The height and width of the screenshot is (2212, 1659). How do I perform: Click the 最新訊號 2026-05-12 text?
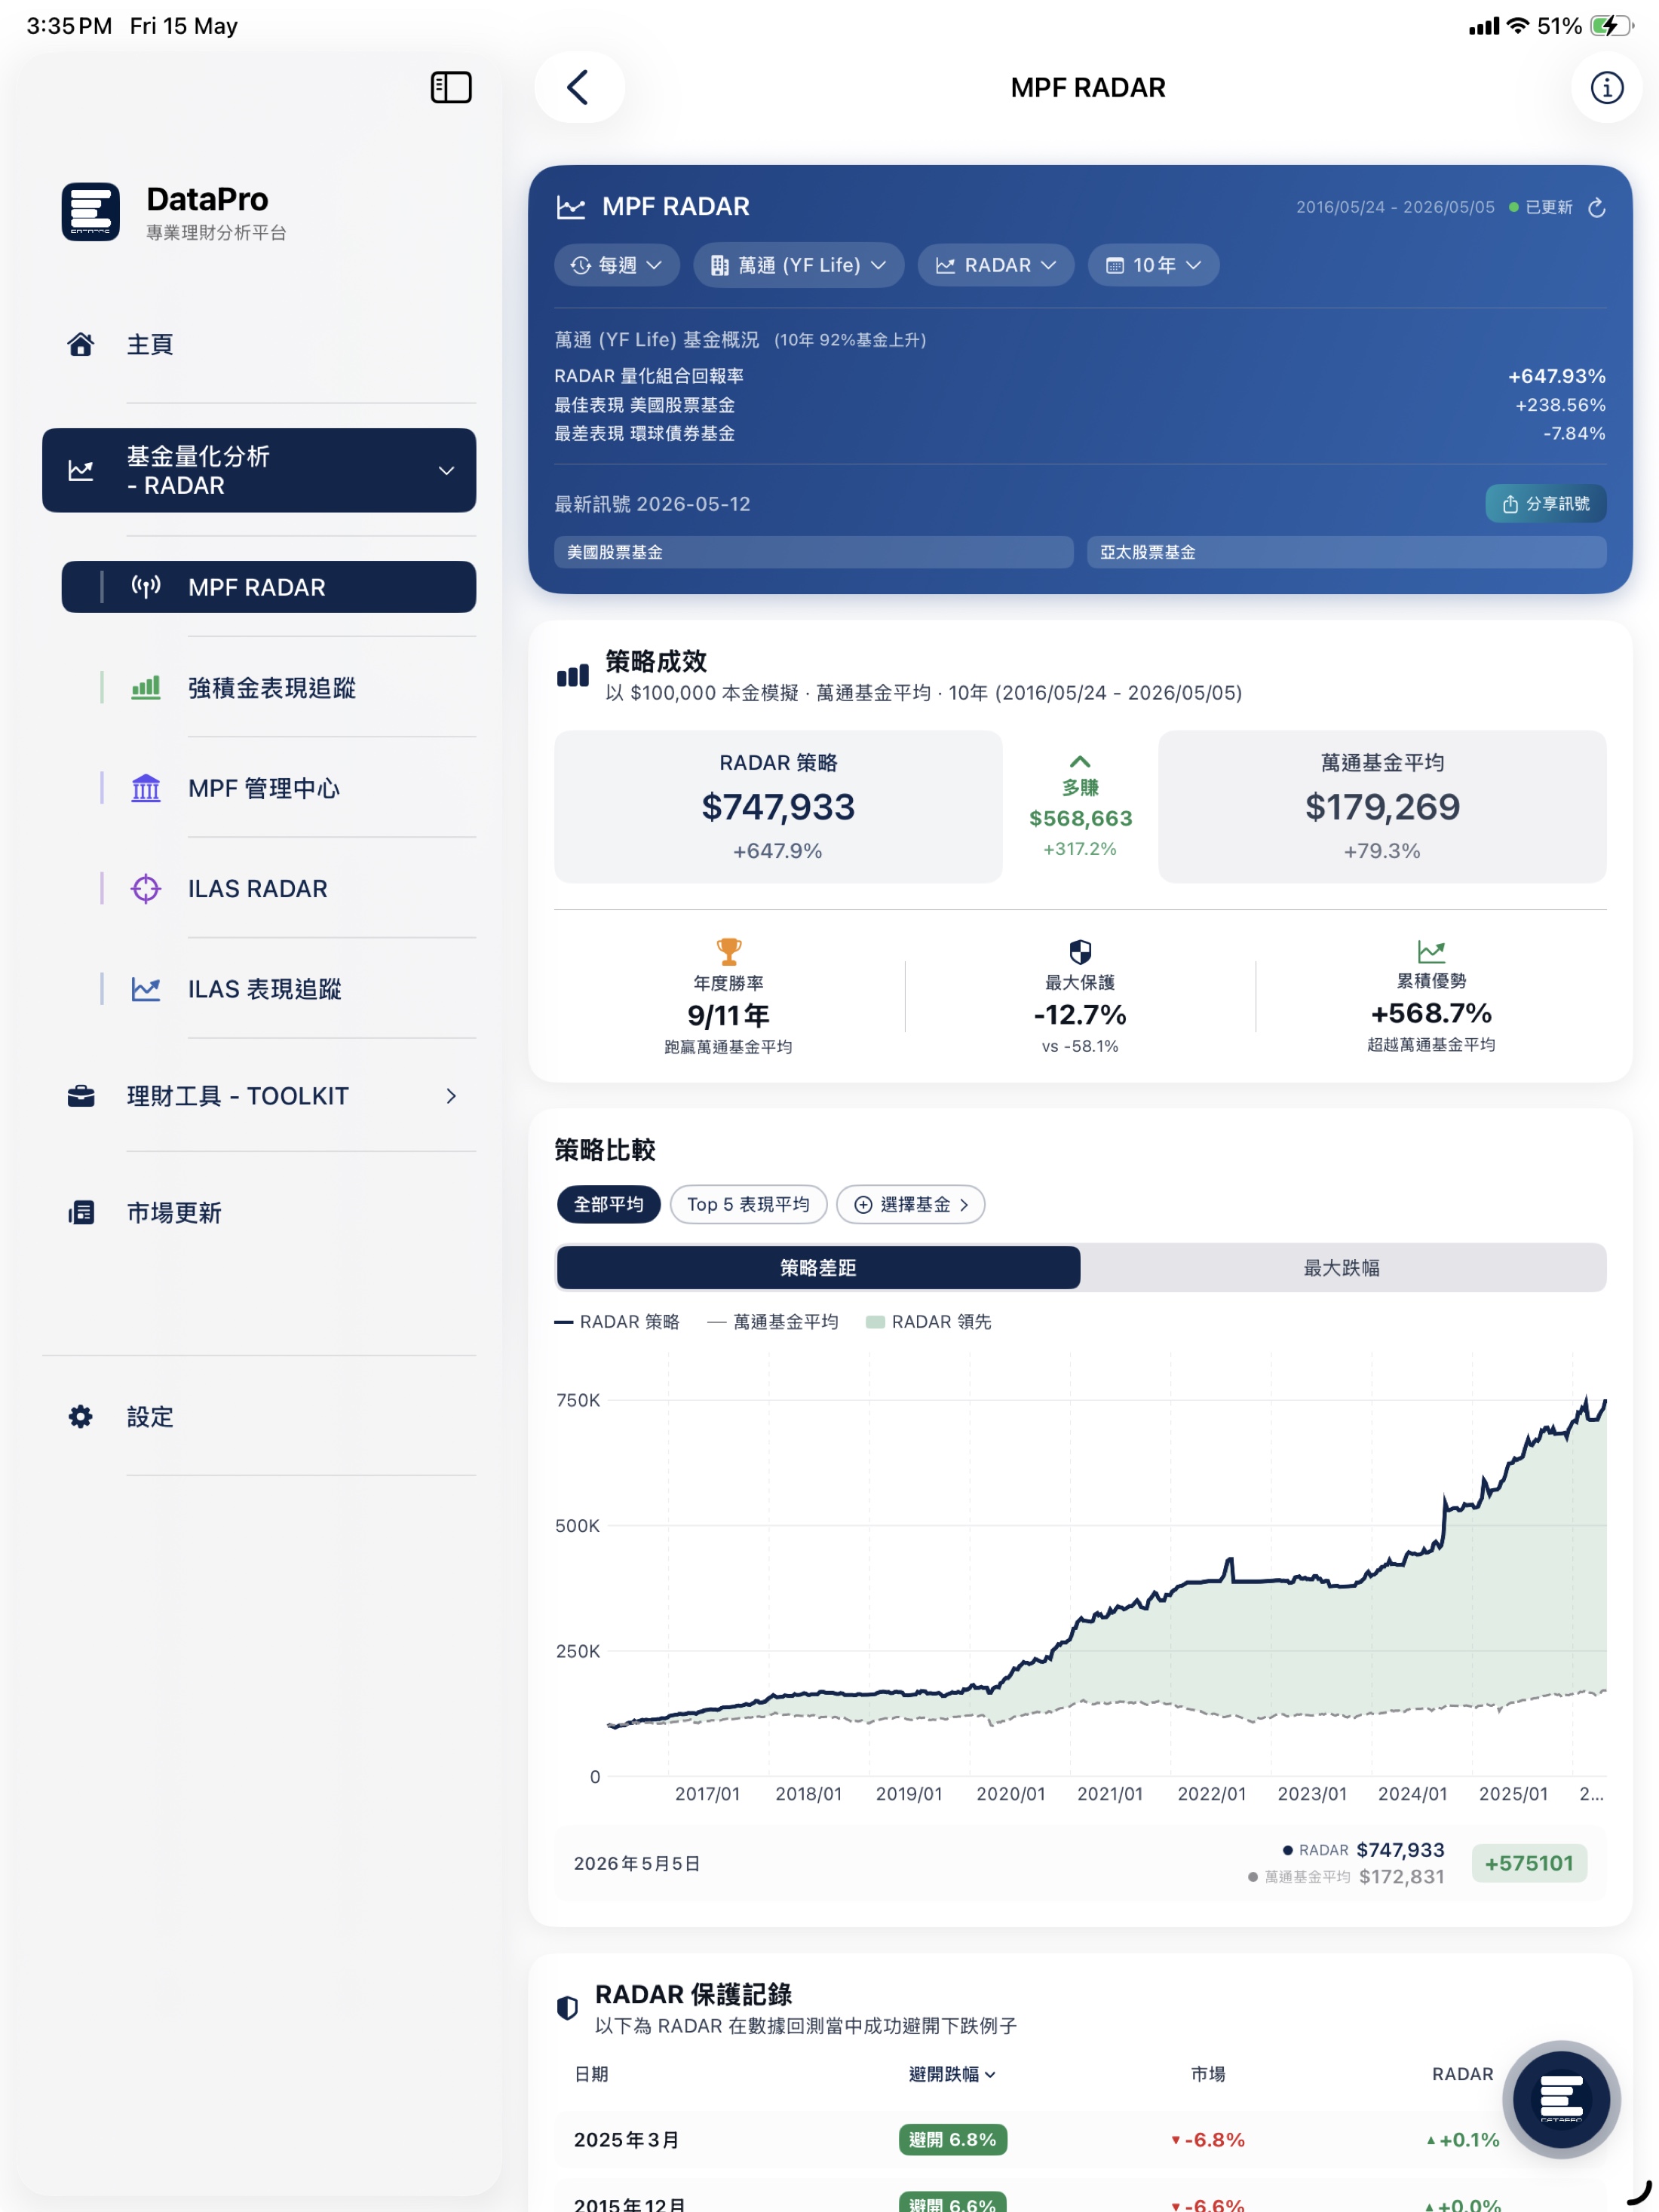(x=652, y=503)
